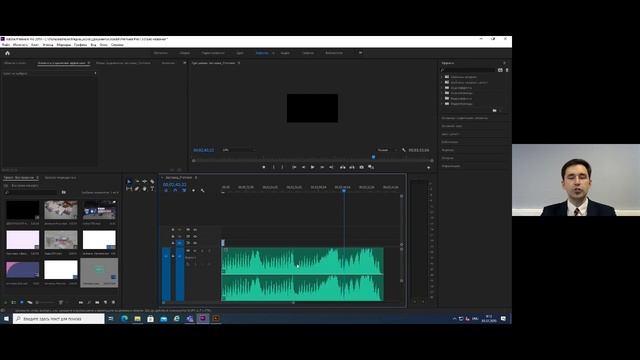The width and height of the screenshot is (640, 360).
Task: Toggle nest insert mode in timeline header
Action: point(166,191)
